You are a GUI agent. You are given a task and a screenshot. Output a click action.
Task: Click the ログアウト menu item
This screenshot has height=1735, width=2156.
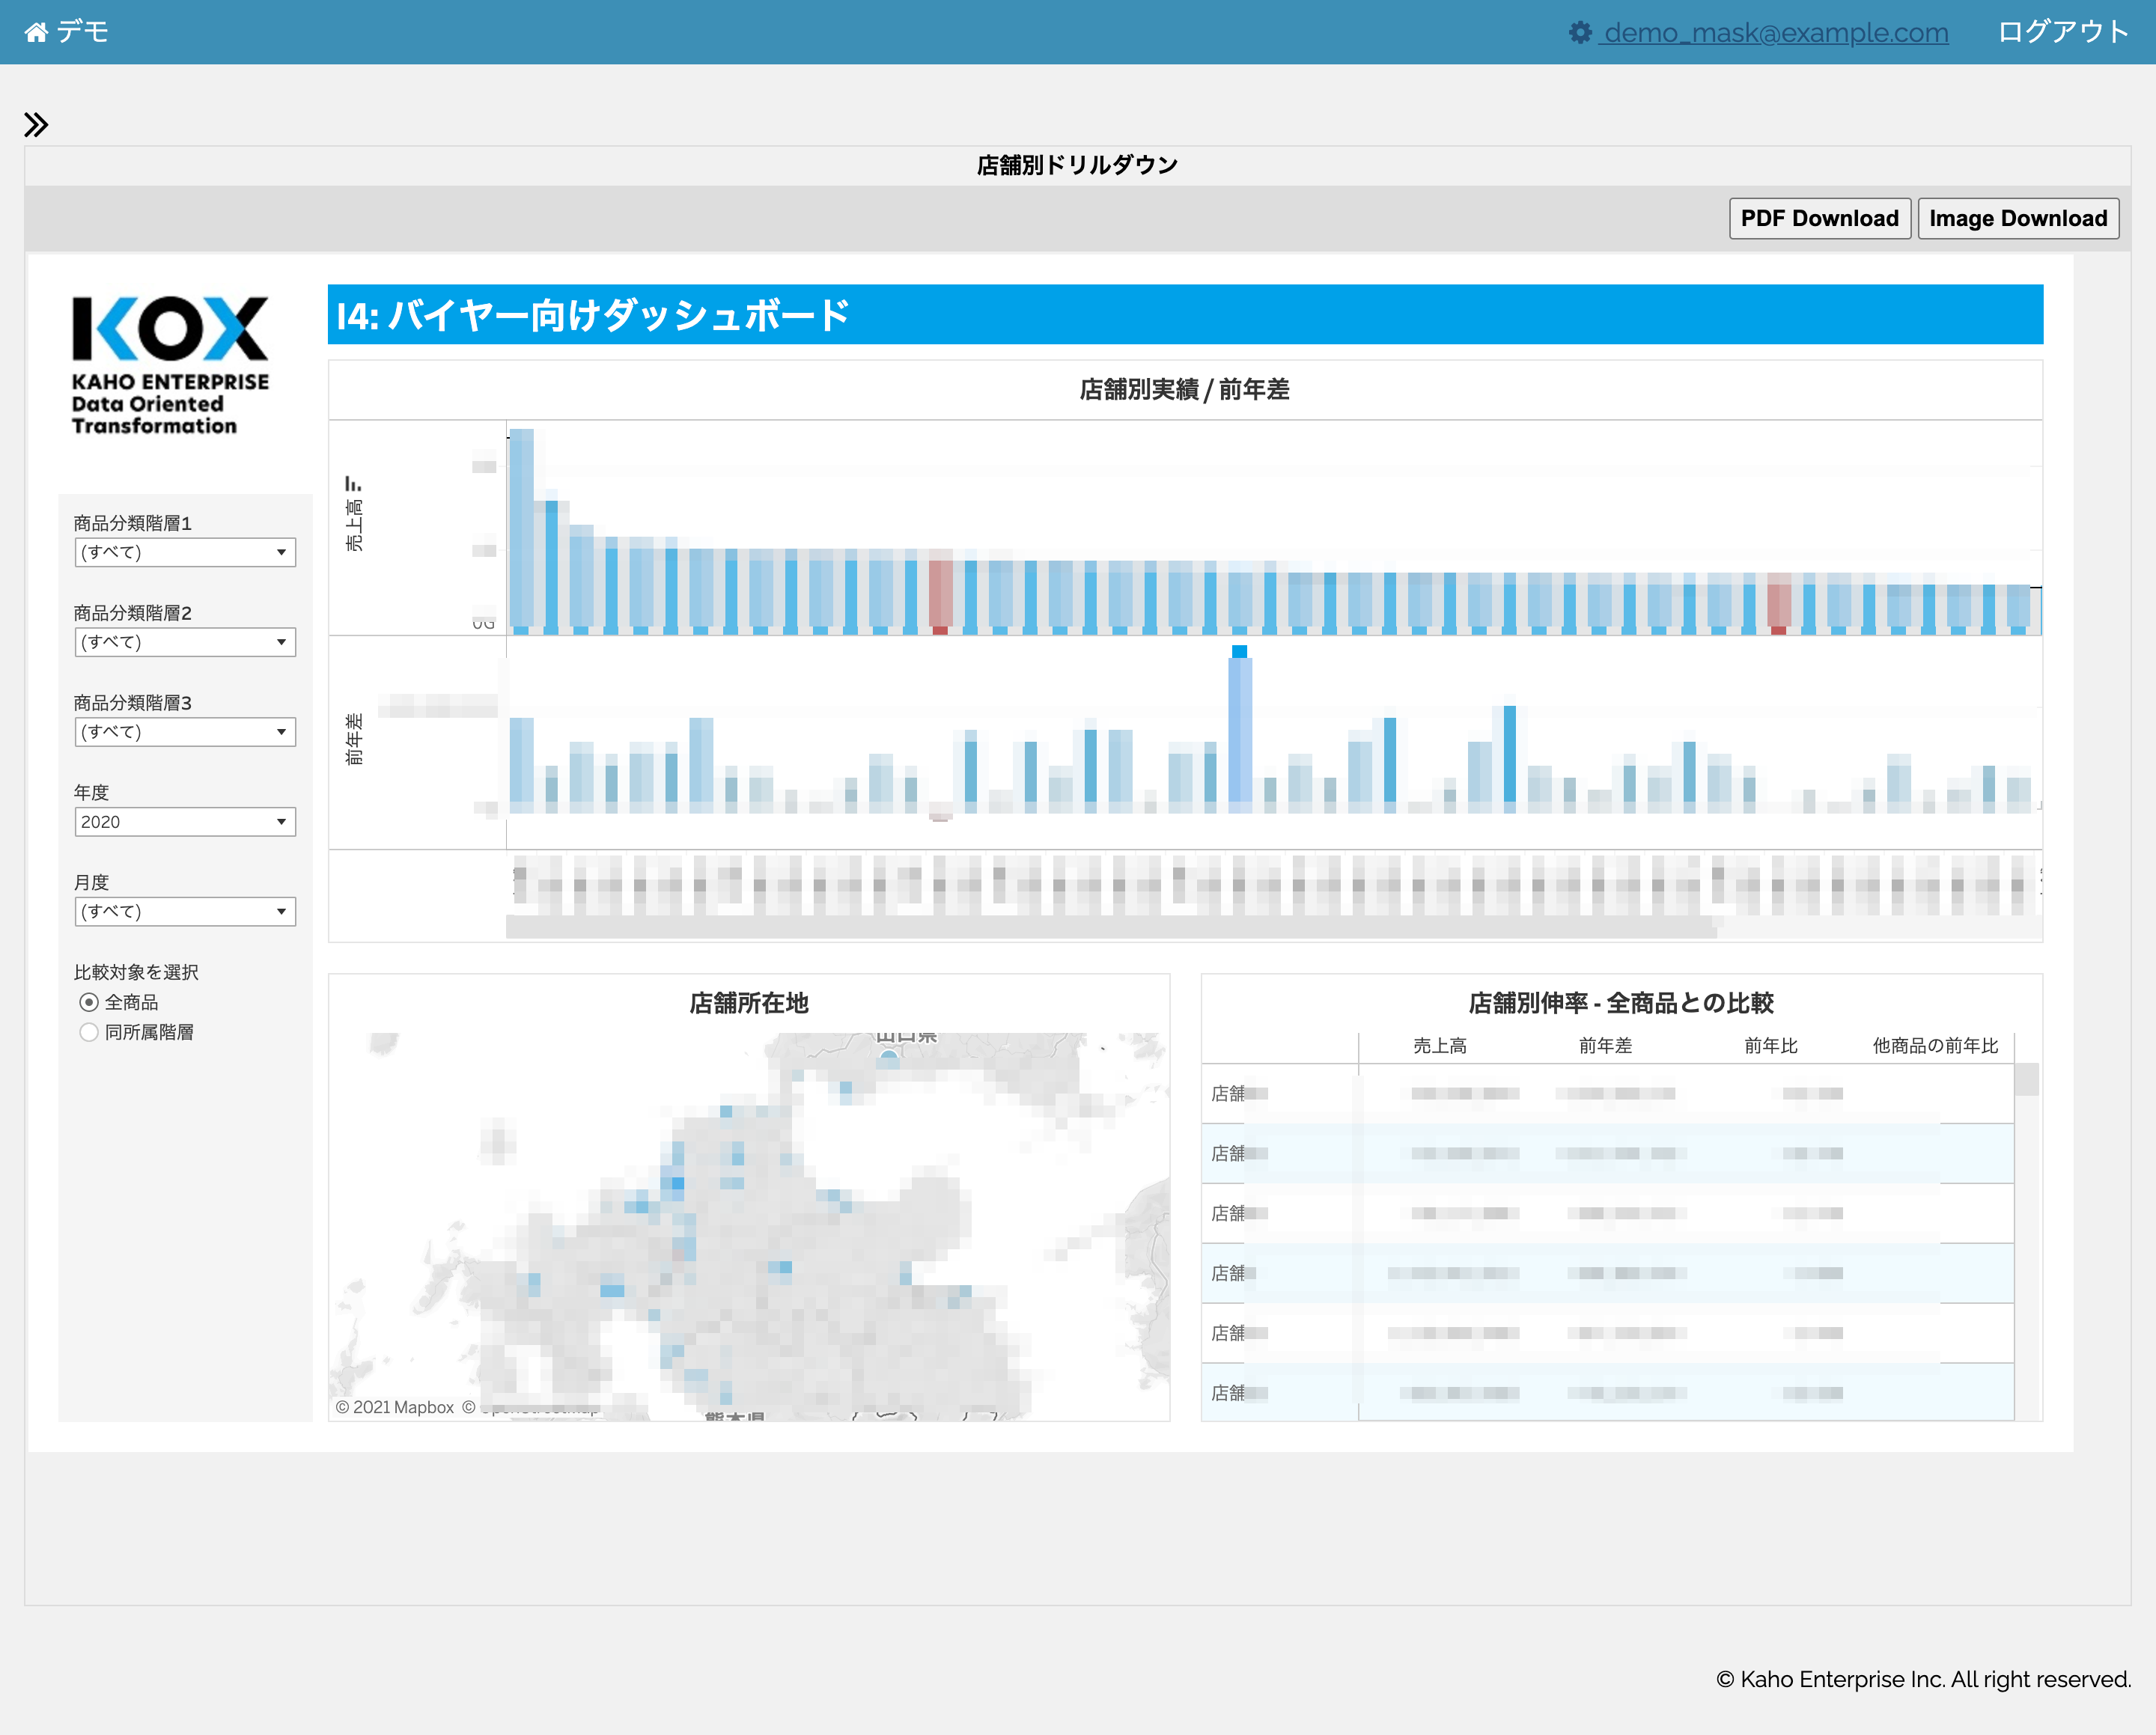coord(2062,33)
